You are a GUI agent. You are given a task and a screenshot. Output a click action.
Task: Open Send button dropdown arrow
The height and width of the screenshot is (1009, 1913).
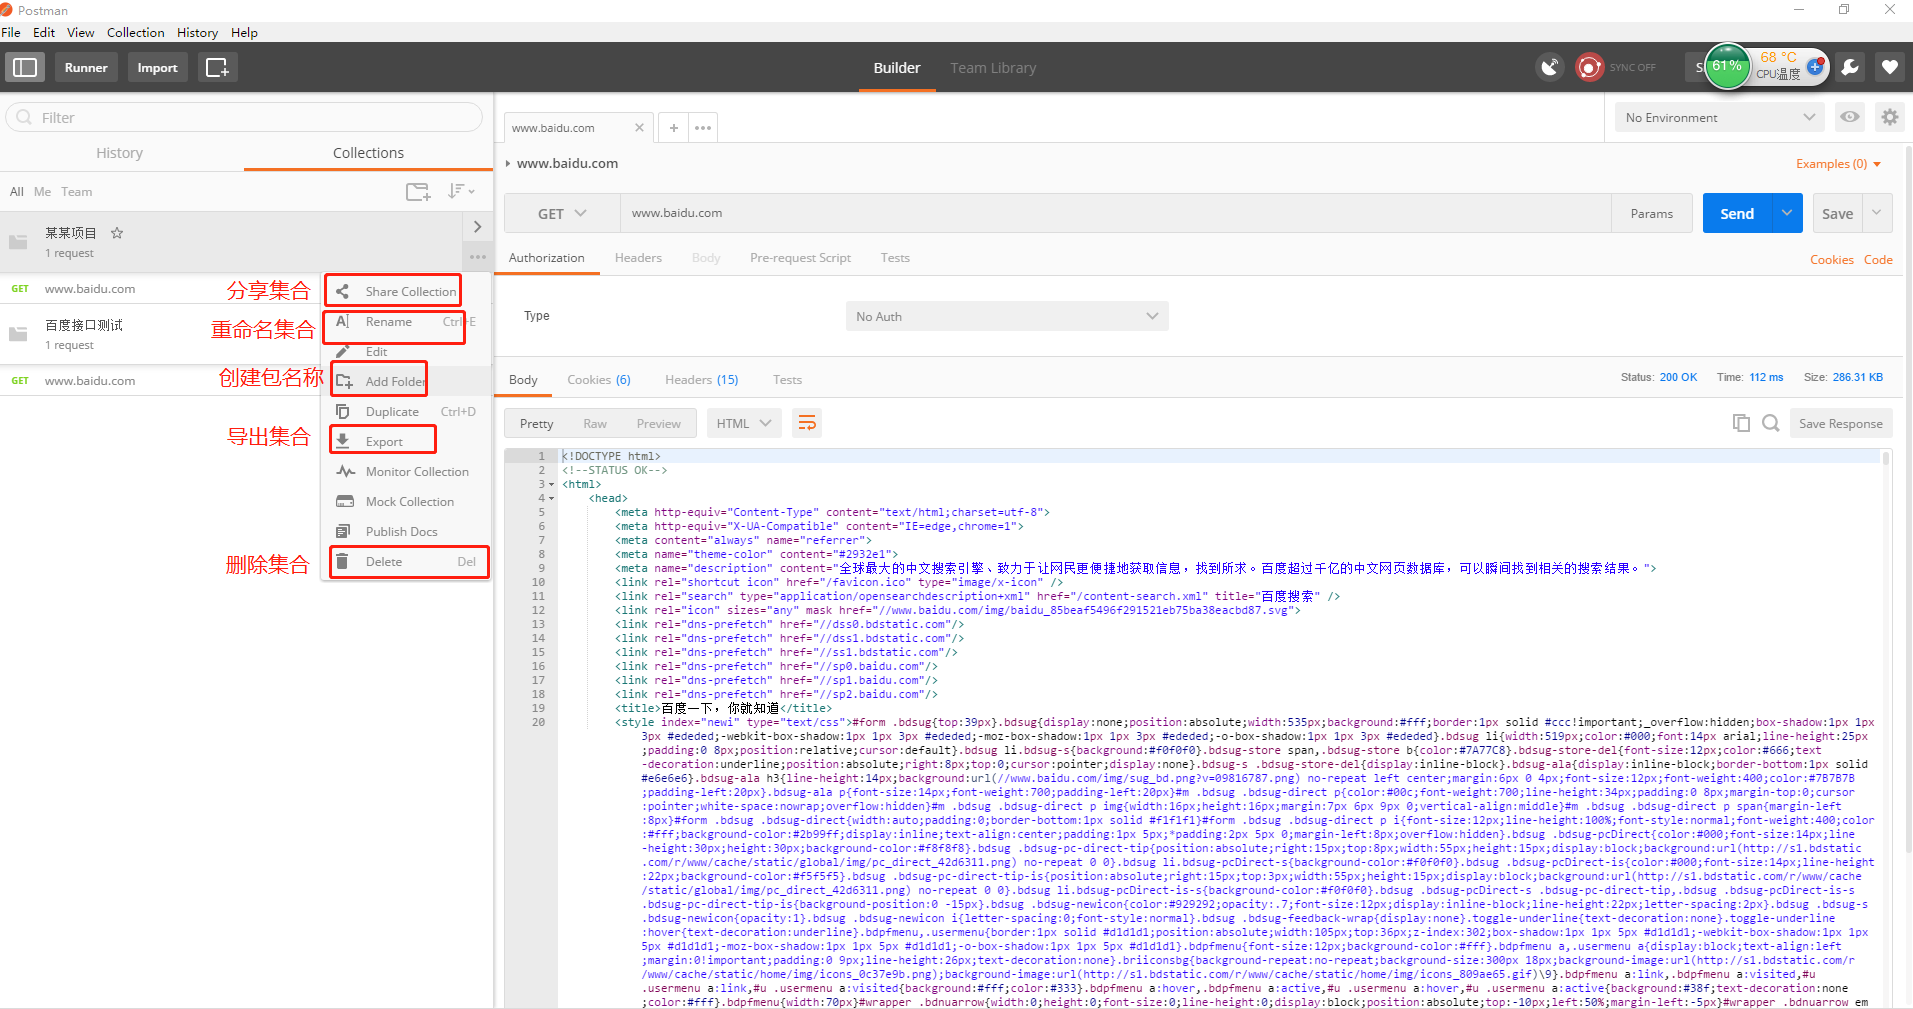point(1787,213)
